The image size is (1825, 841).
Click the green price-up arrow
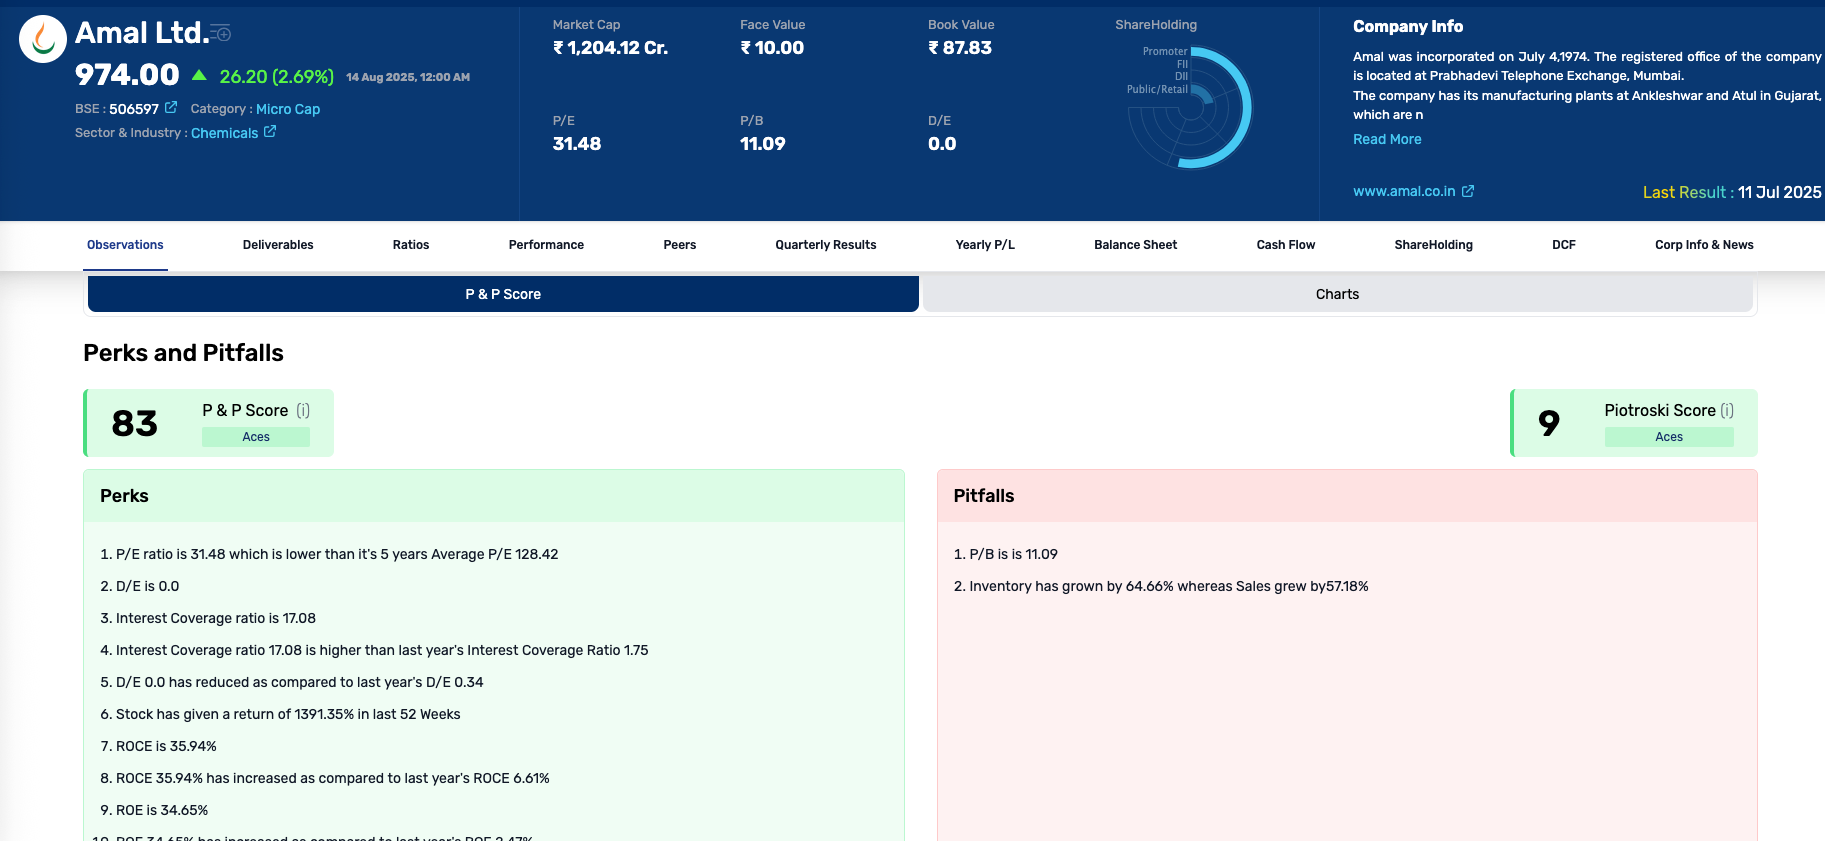pos(199,75)
